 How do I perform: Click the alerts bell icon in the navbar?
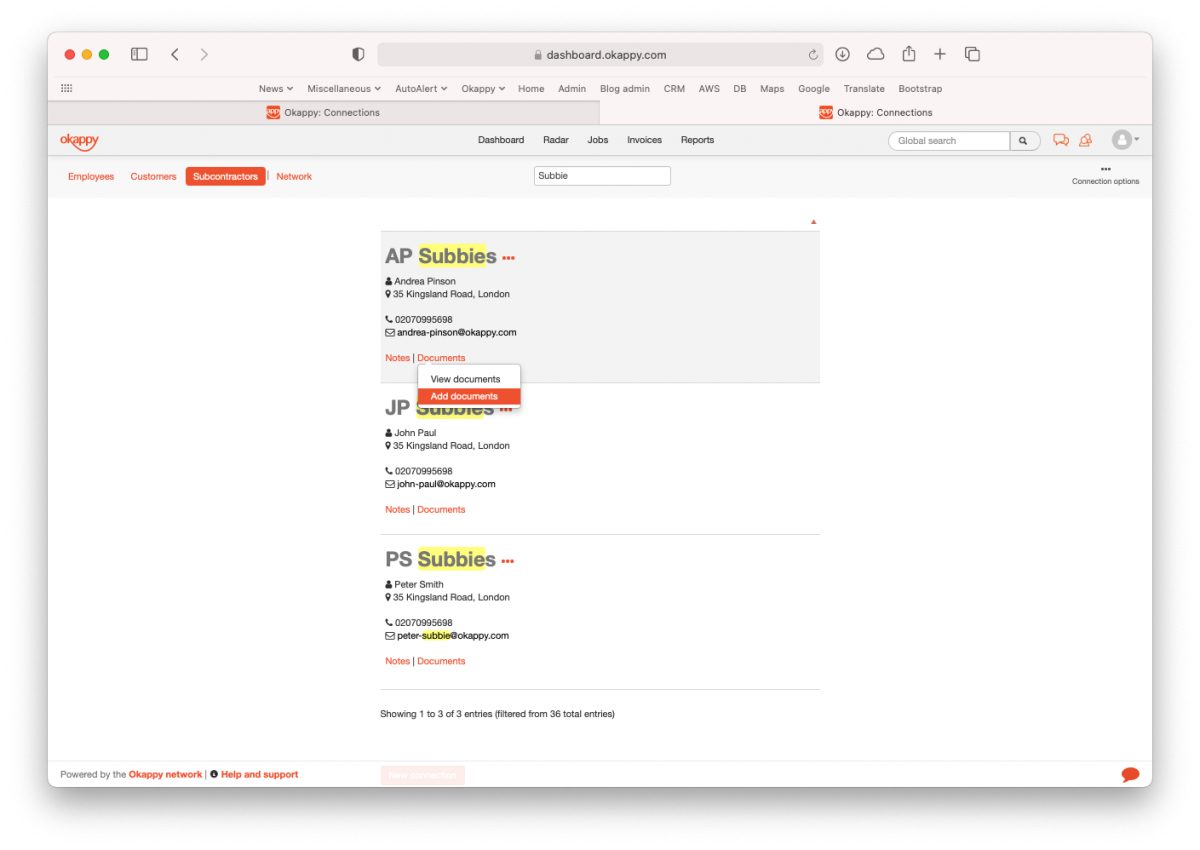point(1086,140)
